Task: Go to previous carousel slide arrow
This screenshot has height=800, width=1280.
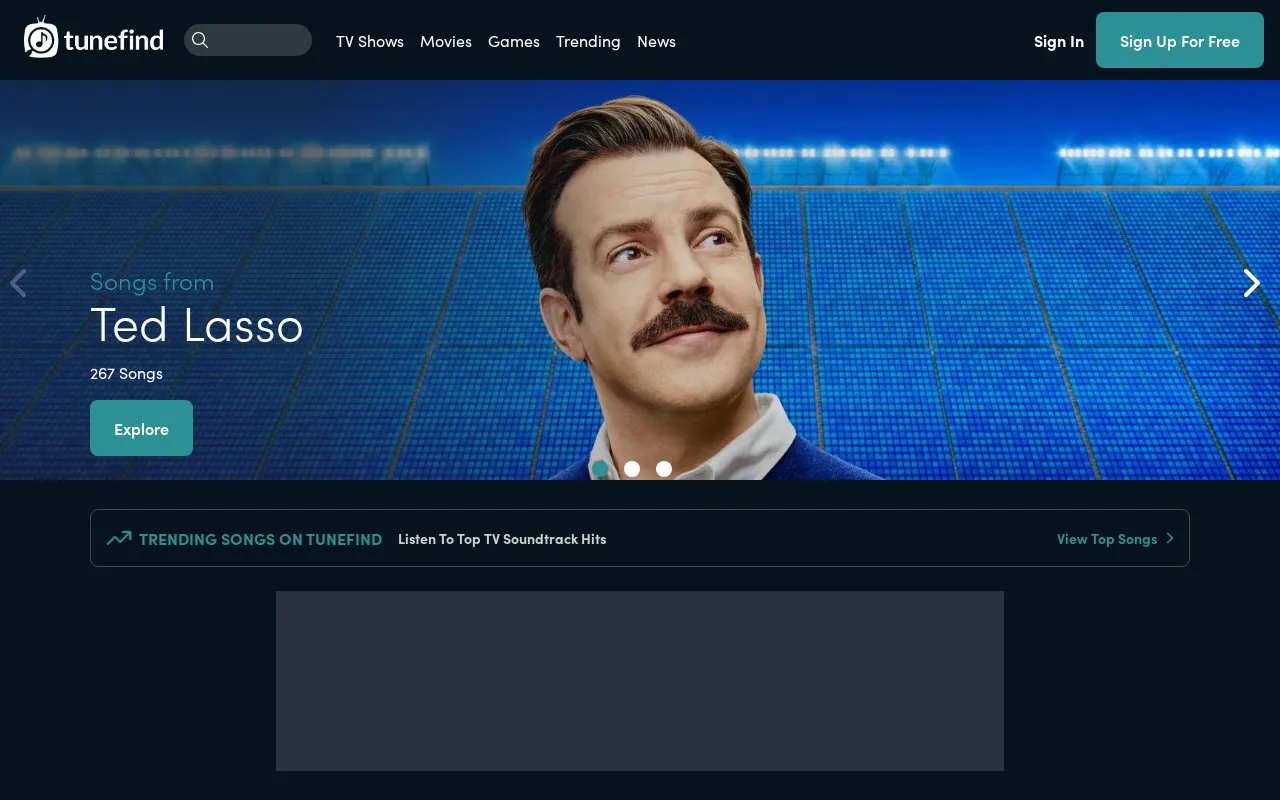Action: pyautogui.click(x=18, y=284)
